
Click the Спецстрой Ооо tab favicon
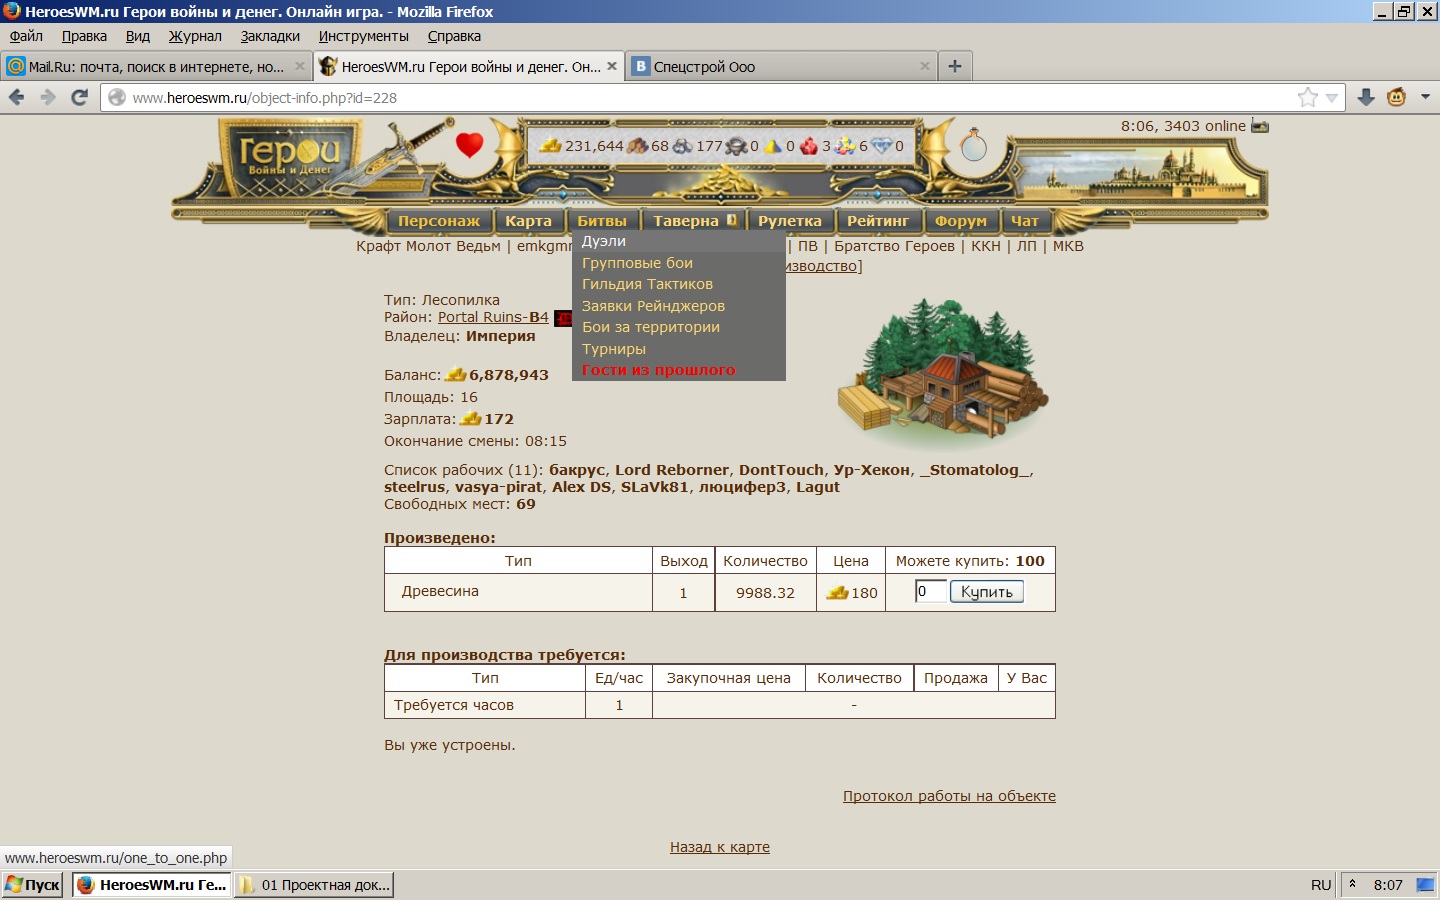click(641, 66)
